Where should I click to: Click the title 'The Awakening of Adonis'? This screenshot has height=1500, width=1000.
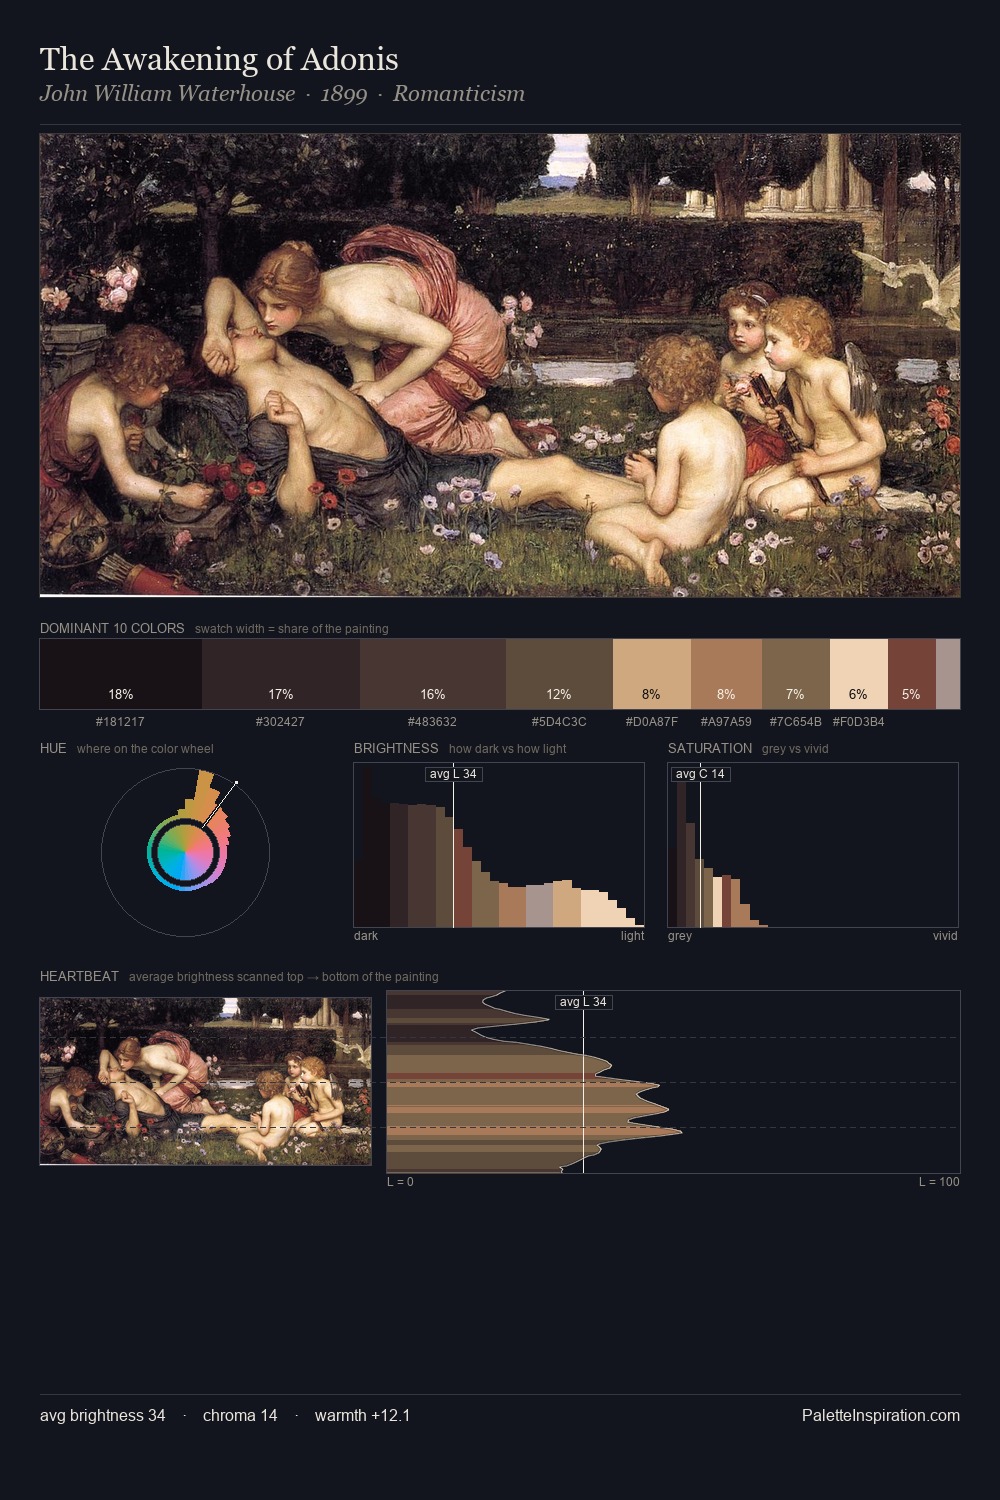pos(219,59)
